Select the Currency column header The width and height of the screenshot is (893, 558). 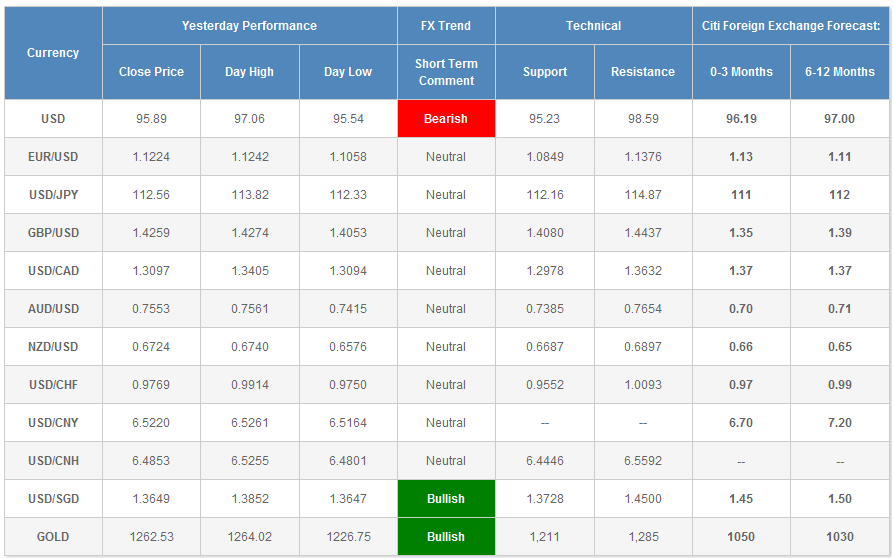(53, 53)
